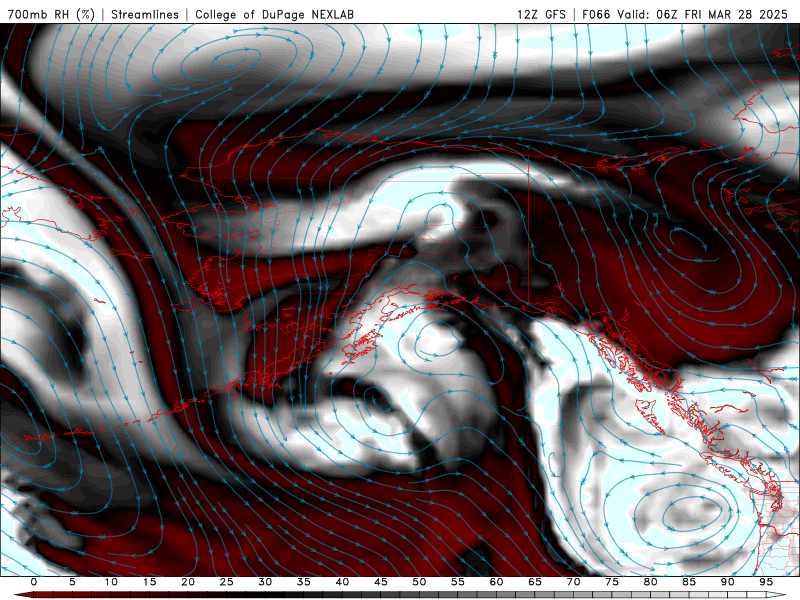
Task: Click the "25" colorbar scale label
Action: click(227, 582)
